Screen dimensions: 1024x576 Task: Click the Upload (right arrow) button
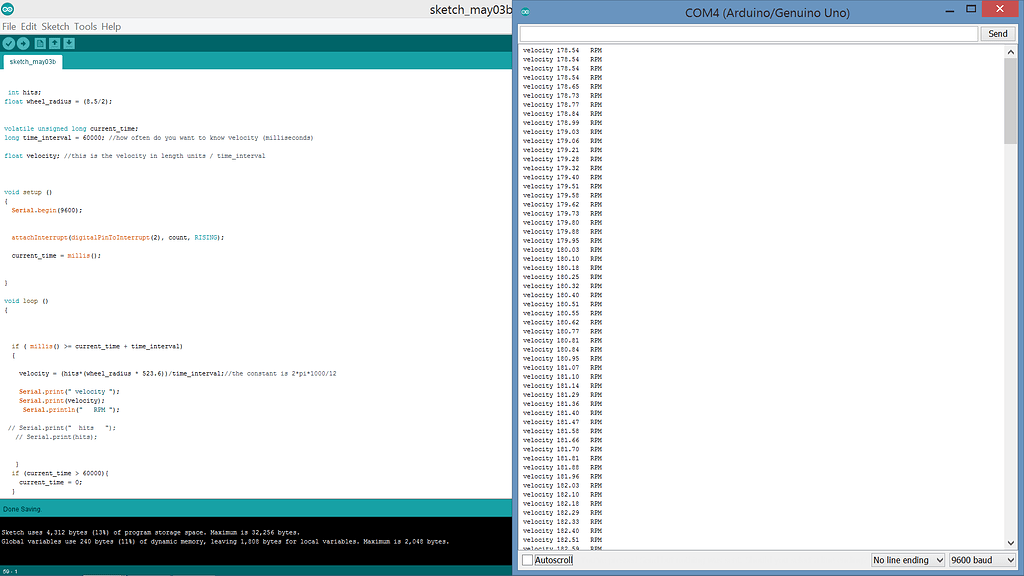(23, 43)
